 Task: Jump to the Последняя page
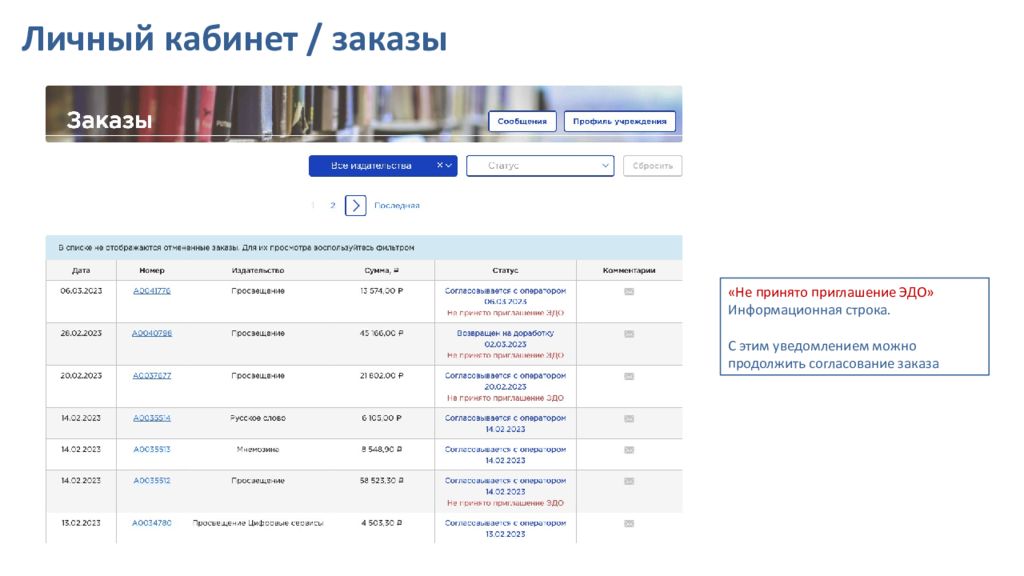click(396, 206)
